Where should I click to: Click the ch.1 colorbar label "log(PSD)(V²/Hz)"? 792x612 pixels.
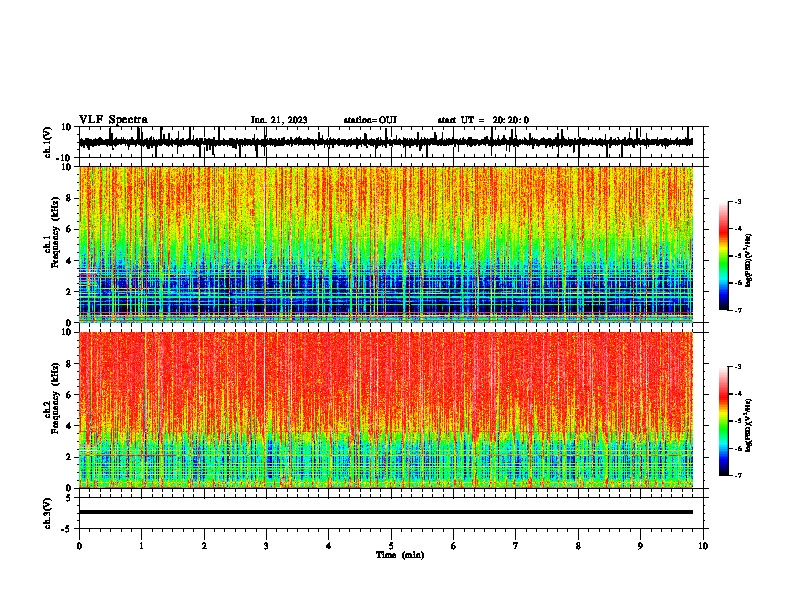748,261
